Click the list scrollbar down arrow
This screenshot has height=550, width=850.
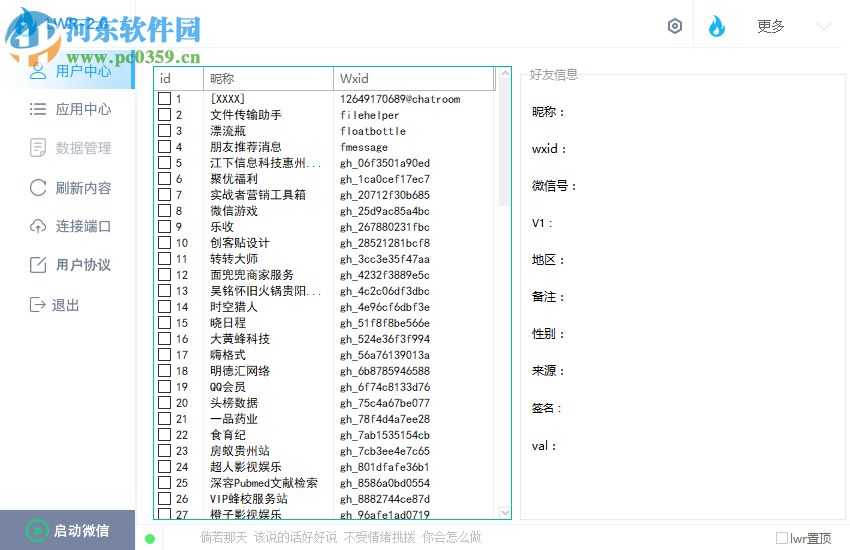pyautogui.click(x=505, y=512)
